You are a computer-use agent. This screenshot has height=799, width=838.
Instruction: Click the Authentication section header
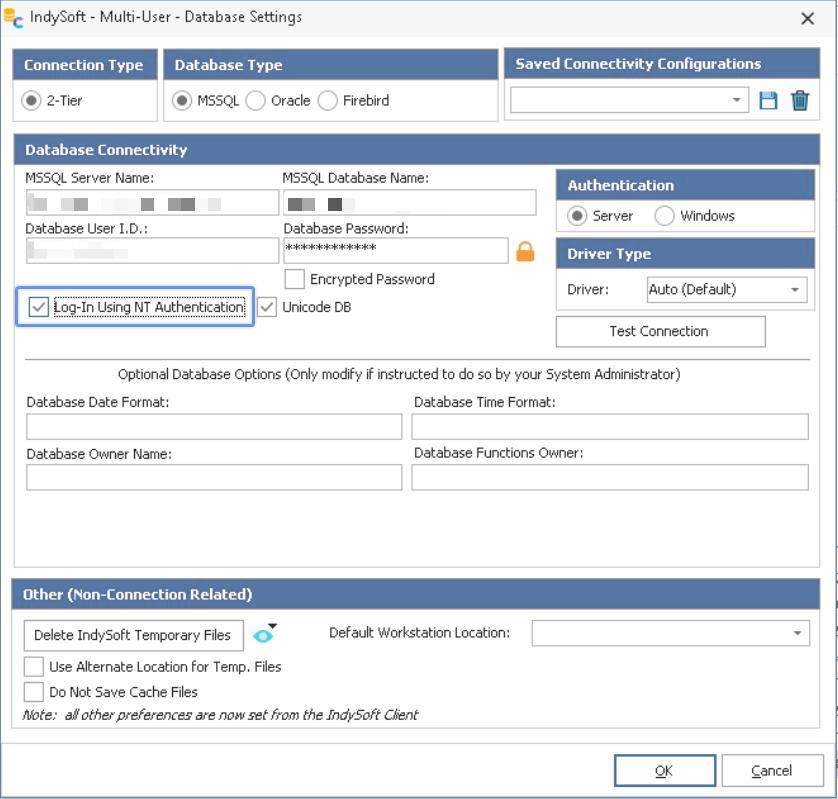click(x=685, y=185)
